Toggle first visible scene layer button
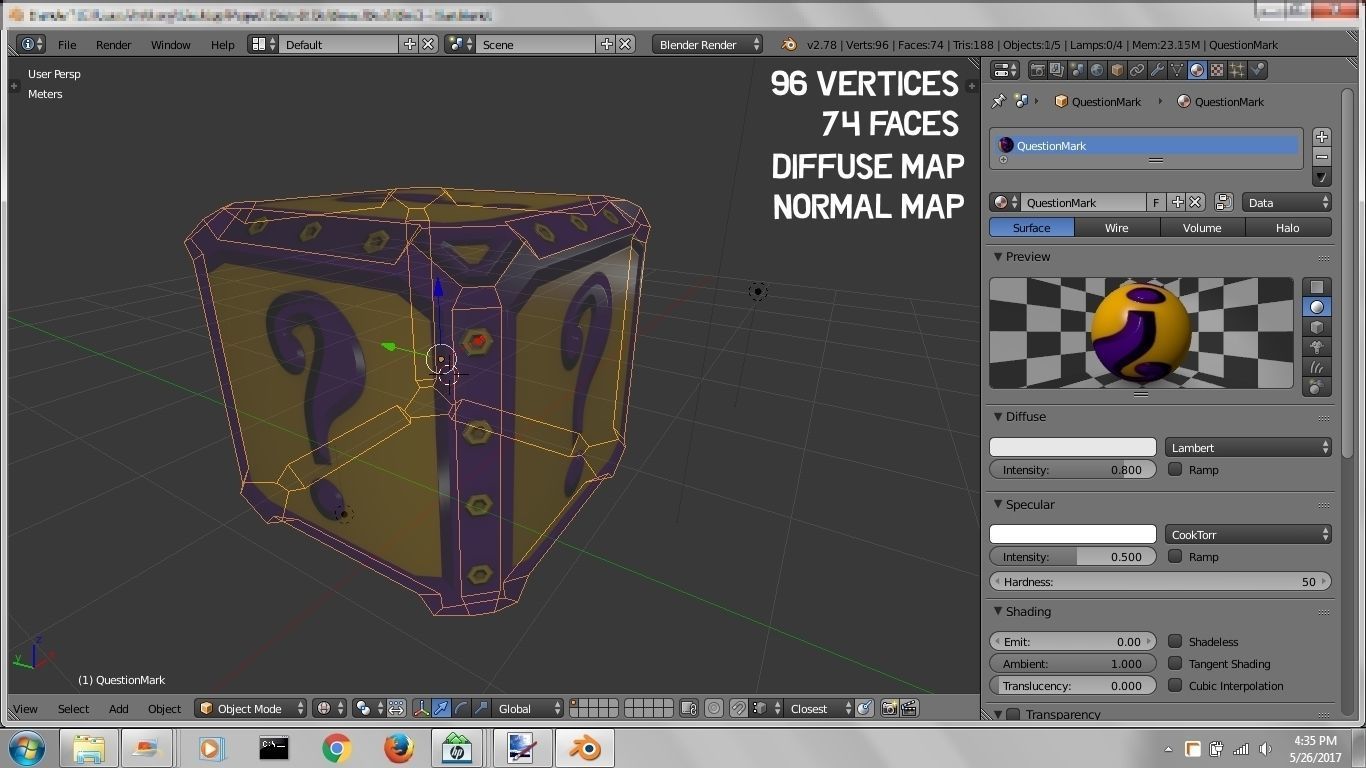The image size is (1366, 768). point(575,704)
